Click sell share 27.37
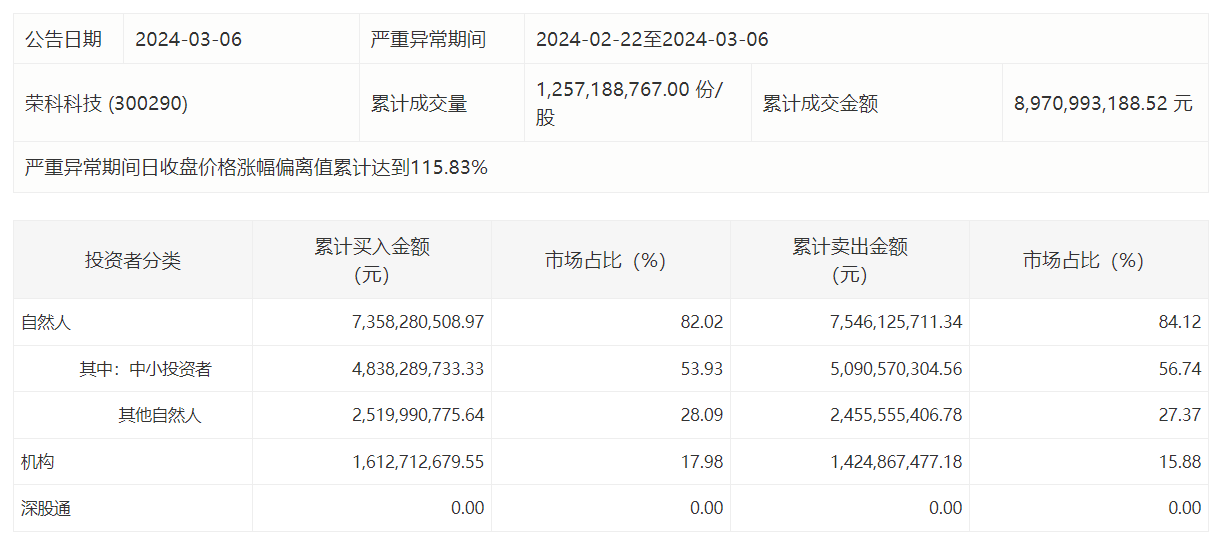 click(1180, 415)
